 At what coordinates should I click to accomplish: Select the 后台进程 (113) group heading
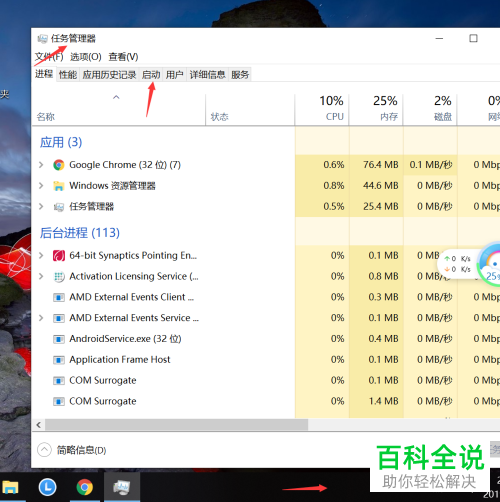point(80,233)
